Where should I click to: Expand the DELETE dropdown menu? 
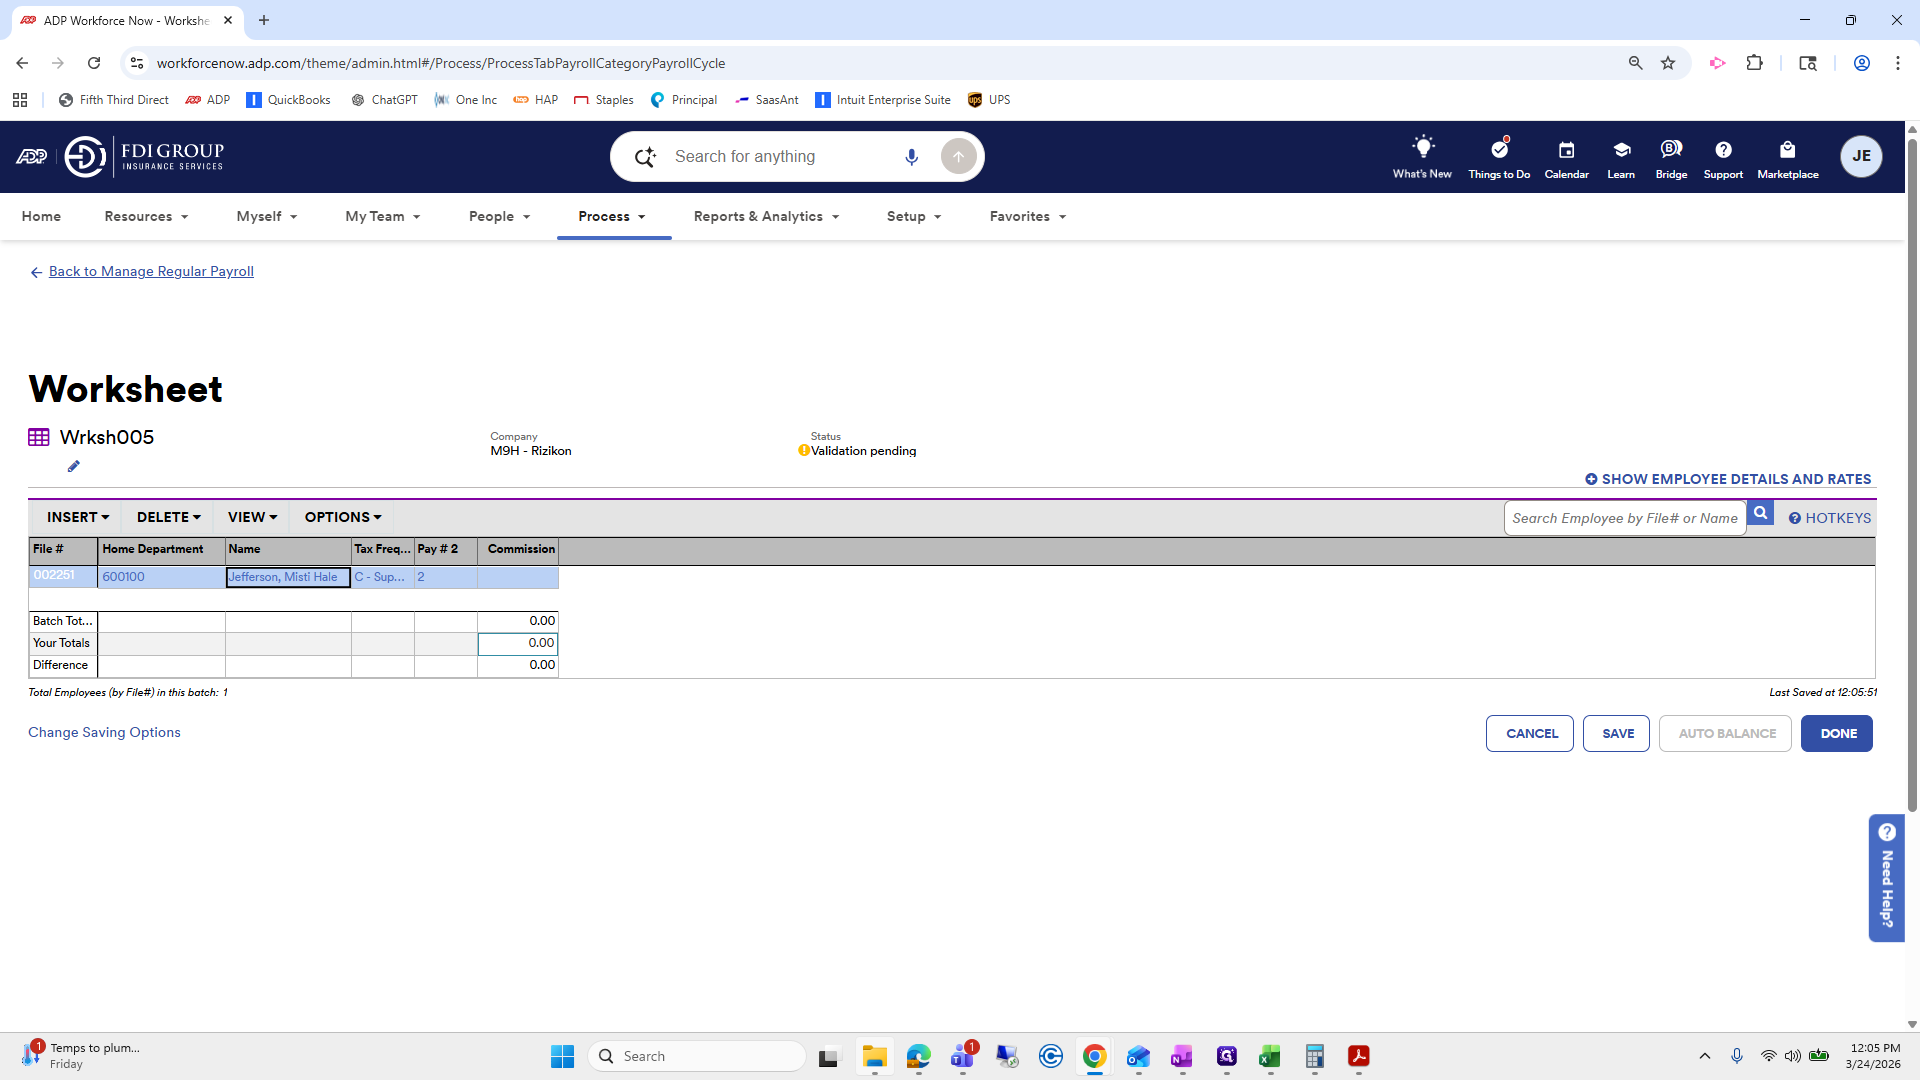point(168,517)
